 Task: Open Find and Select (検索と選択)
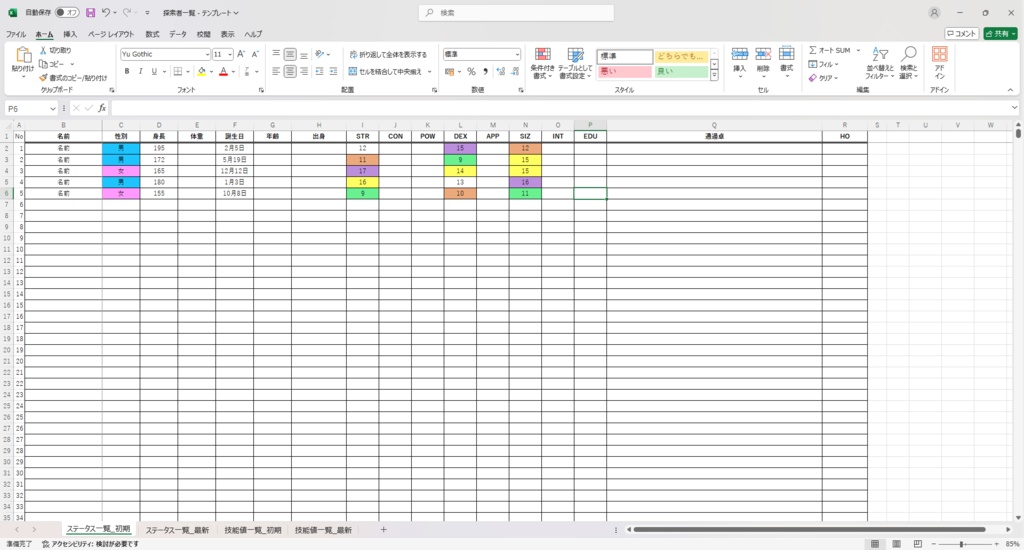[908, 63]
